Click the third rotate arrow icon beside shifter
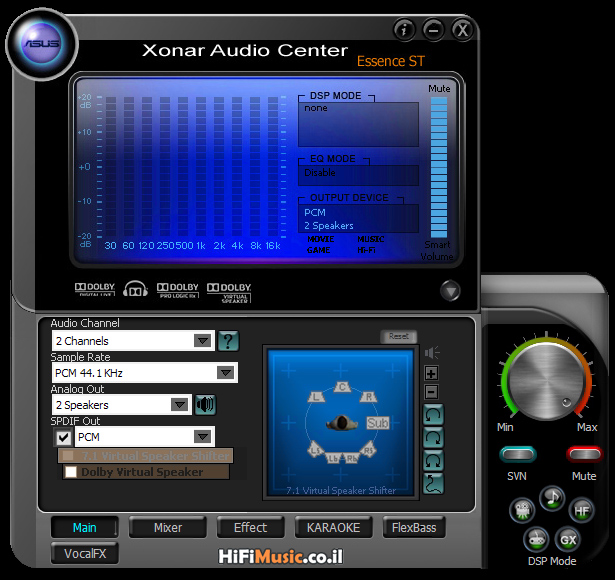 433,460
